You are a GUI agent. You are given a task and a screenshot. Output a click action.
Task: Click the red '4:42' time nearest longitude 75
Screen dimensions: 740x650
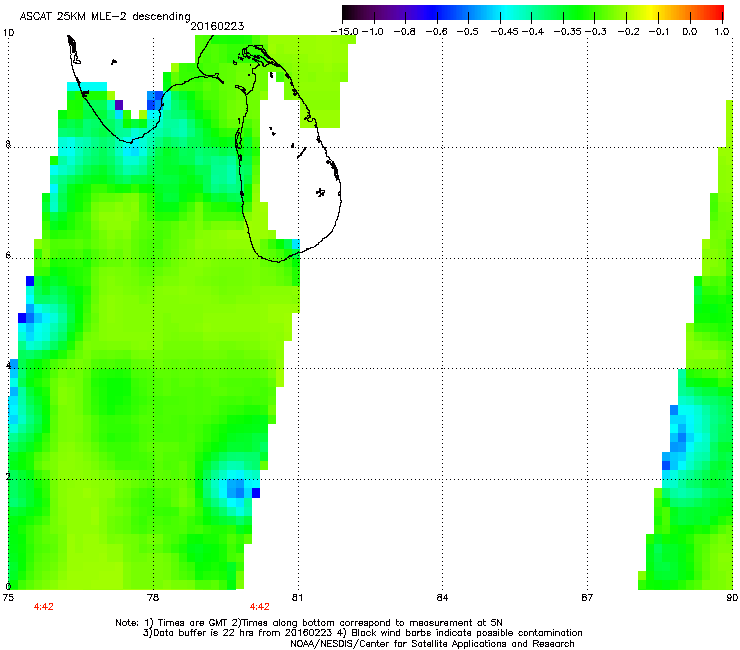(43, 607)
